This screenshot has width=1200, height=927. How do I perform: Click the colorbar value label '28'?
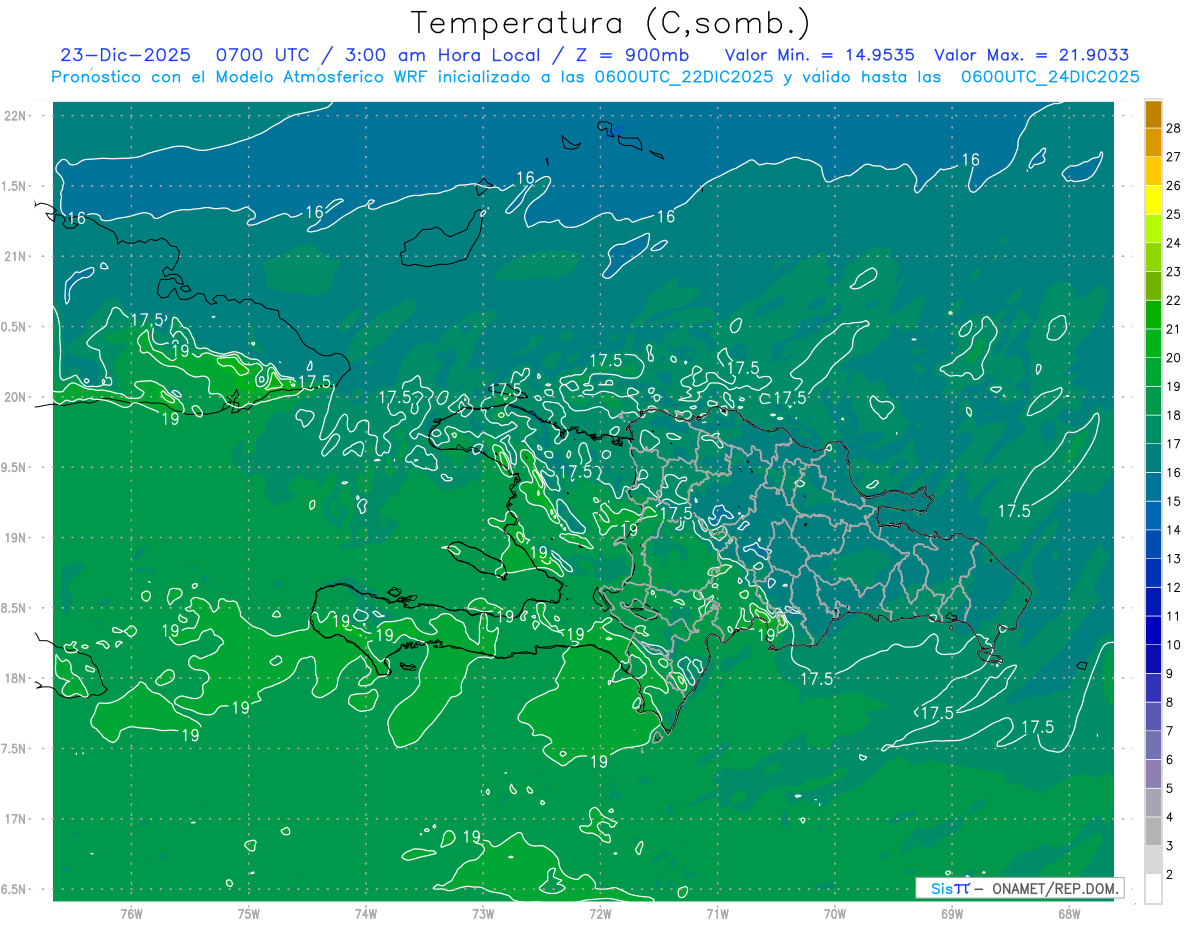coord(1174,128)
